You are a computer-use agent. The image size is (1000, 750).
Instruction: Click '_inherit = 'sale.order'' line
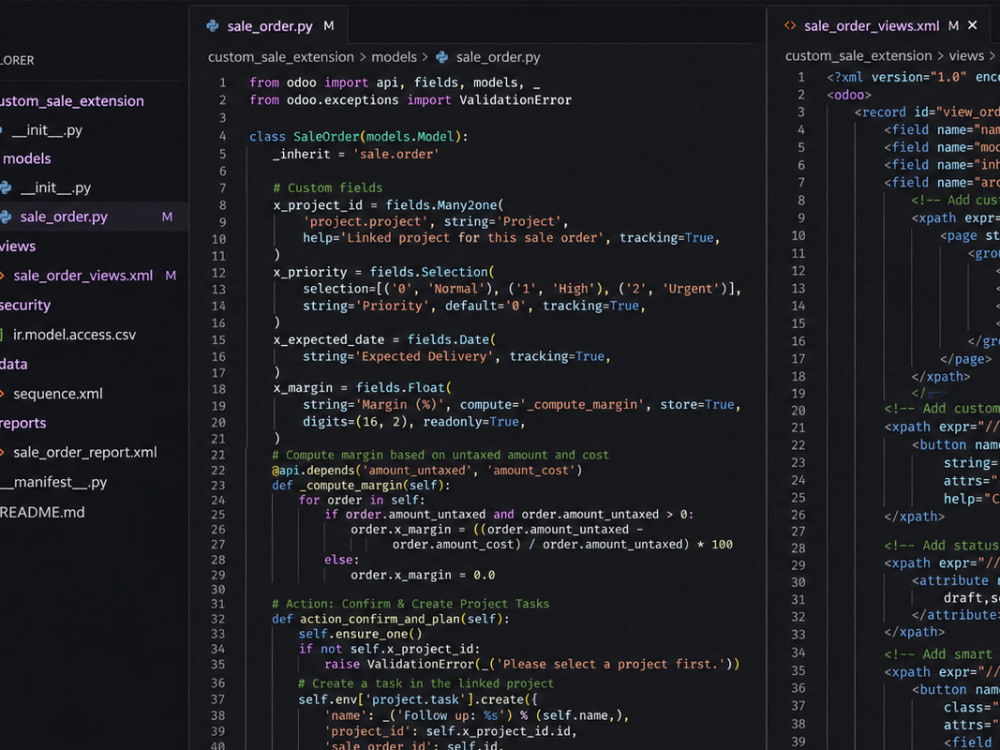pos(356,154)
